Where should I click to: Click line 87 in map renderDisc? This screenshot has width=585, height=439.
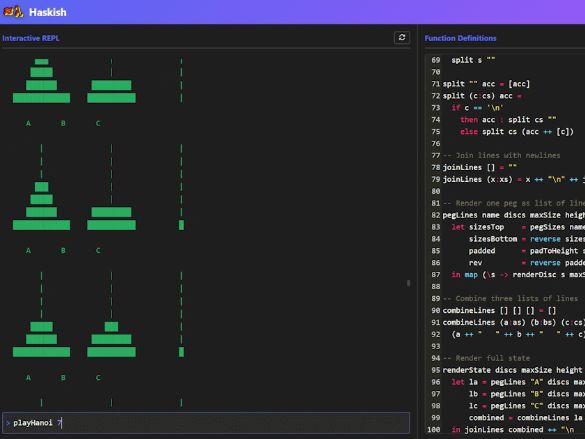[x=518, y=275]
